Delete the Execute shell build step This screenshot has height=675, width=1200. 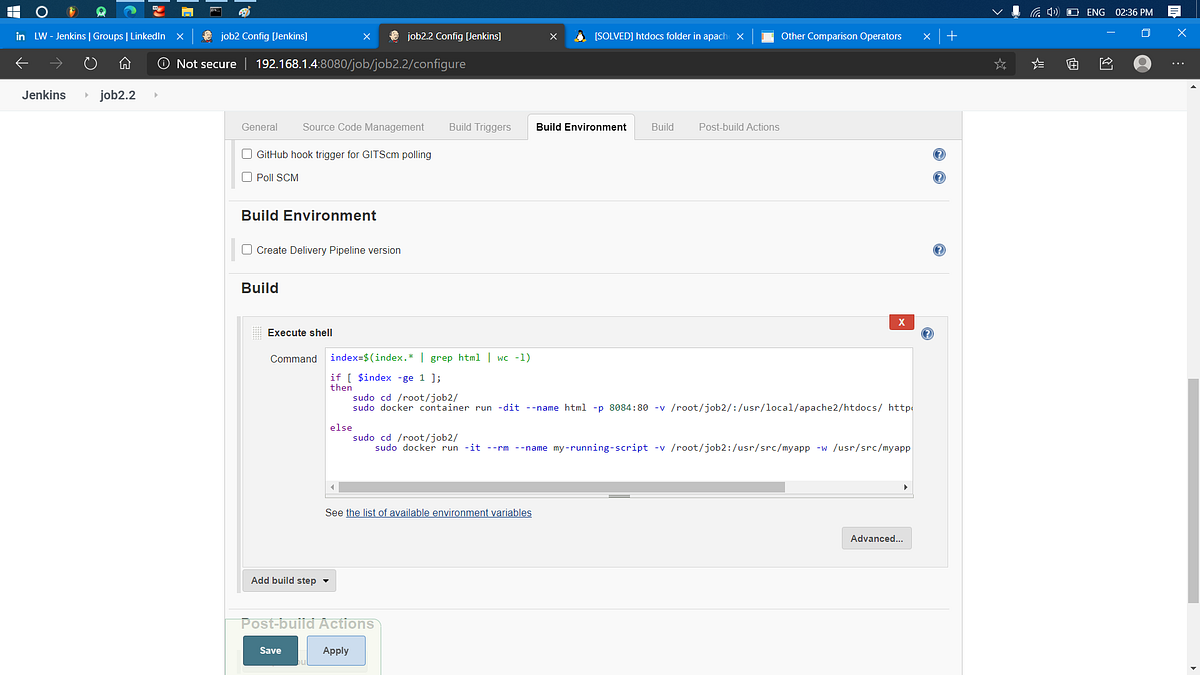click(901, 321)
